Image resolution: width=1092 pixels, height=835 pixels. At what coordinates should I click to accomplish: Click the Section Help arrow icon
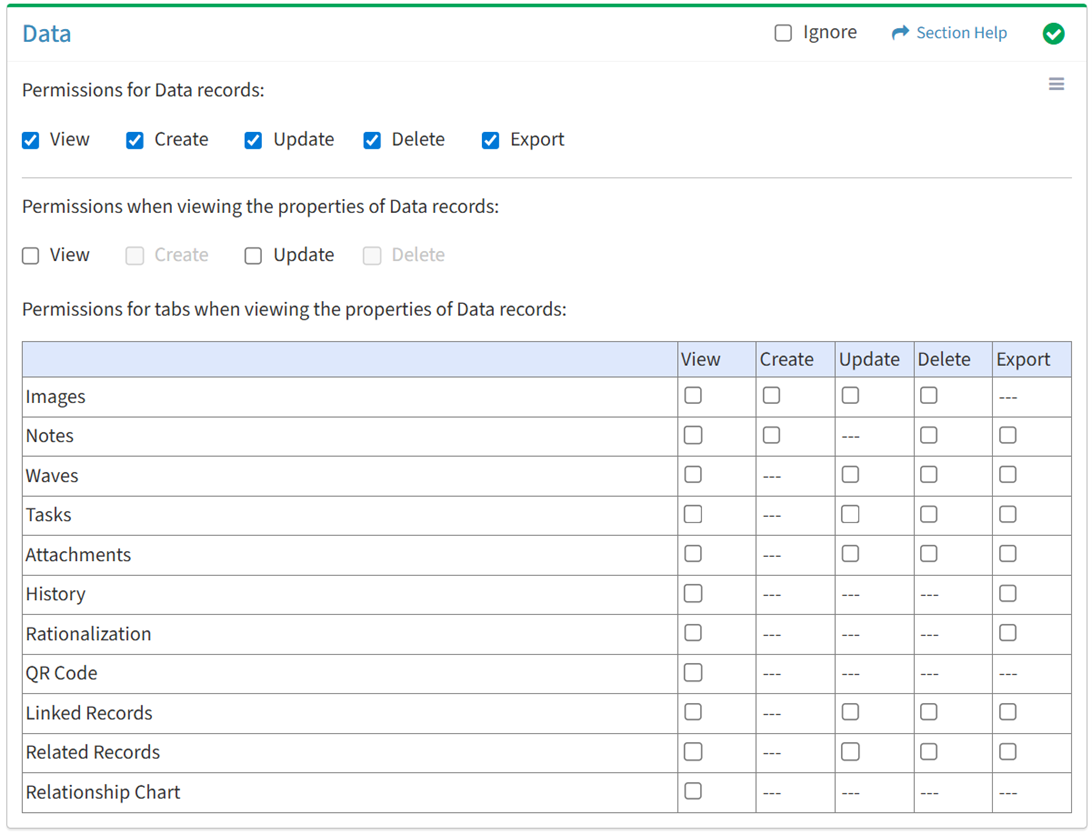click(900, 33)
